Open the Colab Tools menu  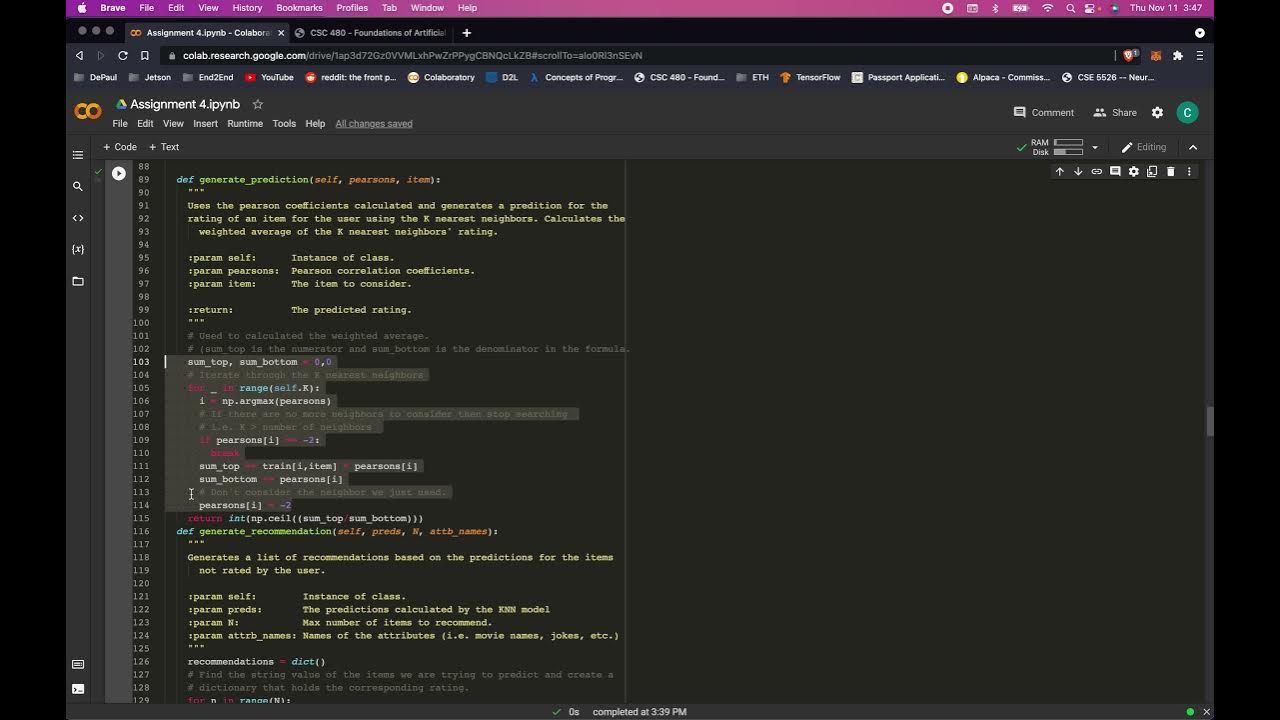point(284,124)
